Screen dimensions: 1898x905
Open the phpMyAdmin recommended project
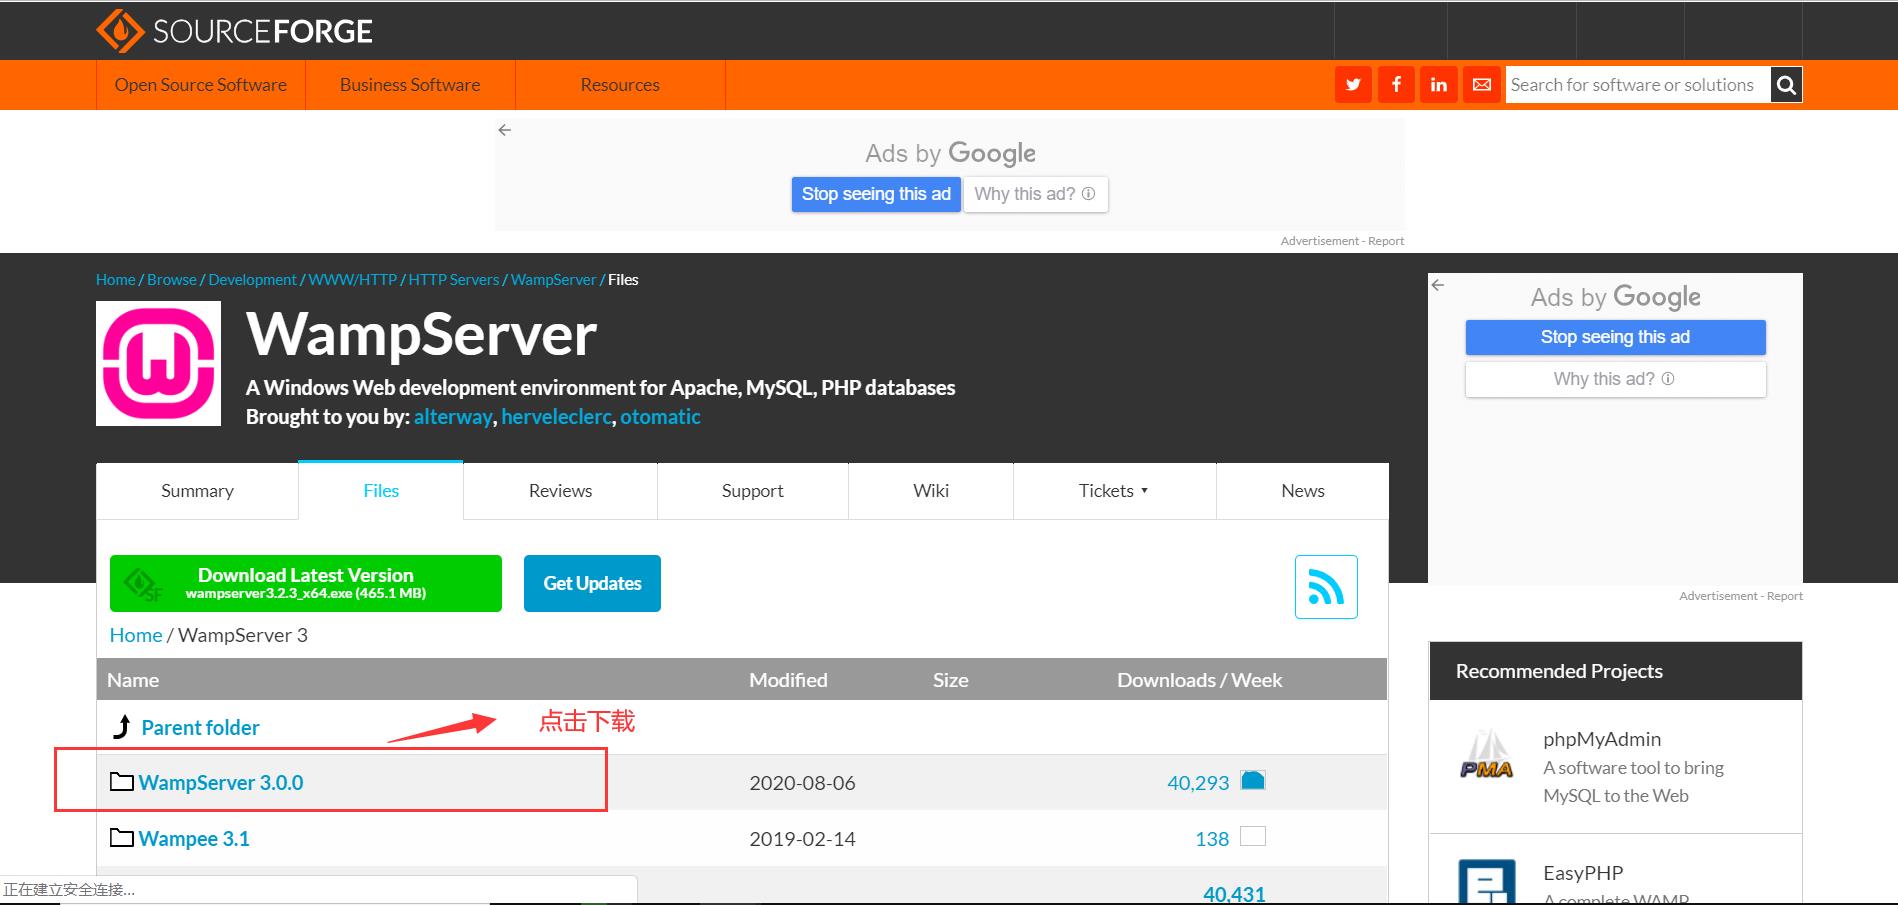tap(1602, 739)
